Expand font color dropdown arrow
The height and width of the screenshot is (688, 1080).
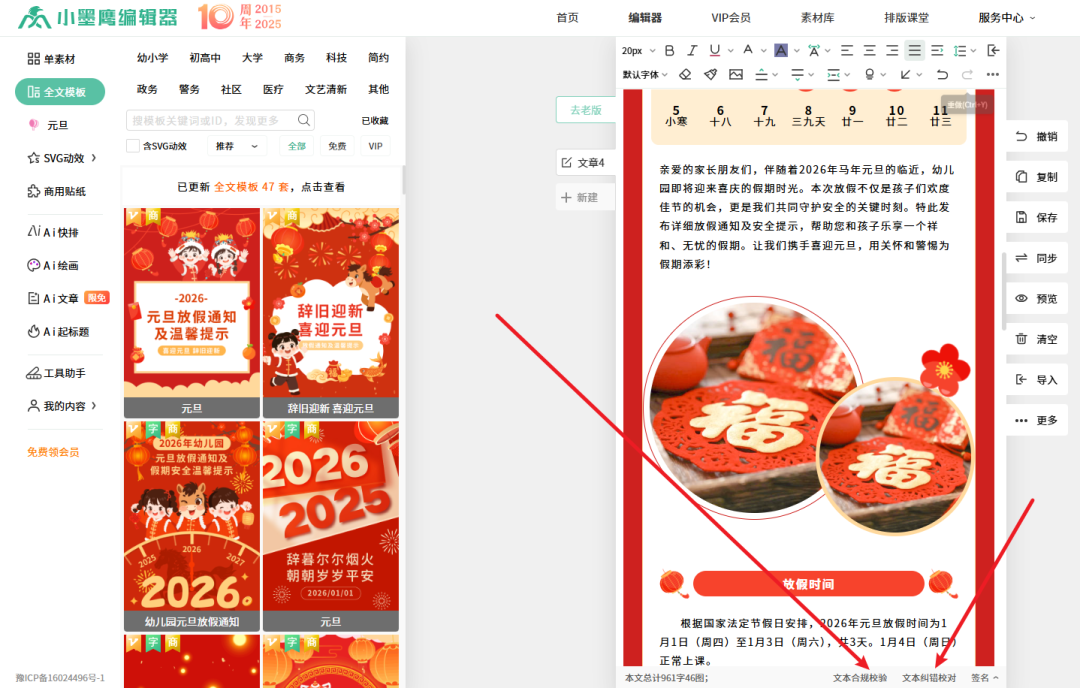click(764, 51)
